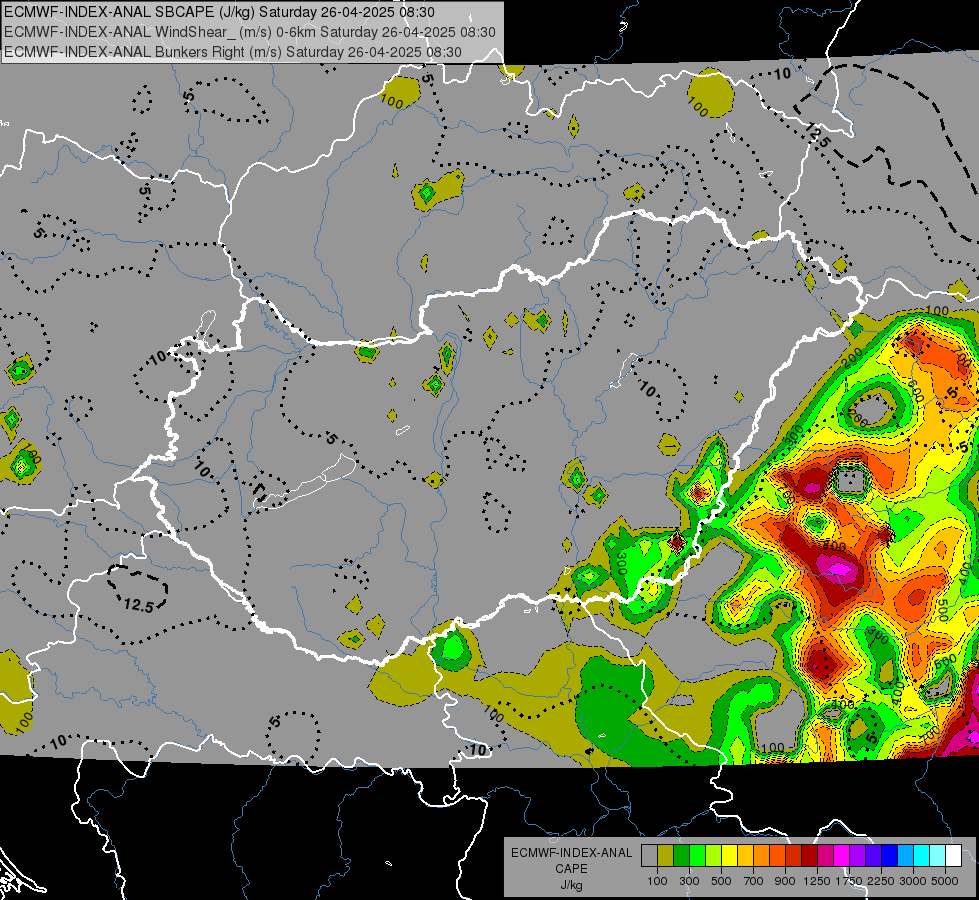Click the 5000 legend scale value

(x=945, y=881)
